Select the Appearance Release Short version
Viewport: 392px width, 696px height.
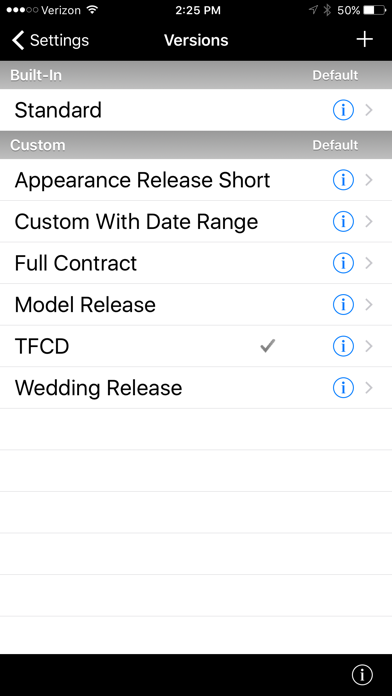196,180
